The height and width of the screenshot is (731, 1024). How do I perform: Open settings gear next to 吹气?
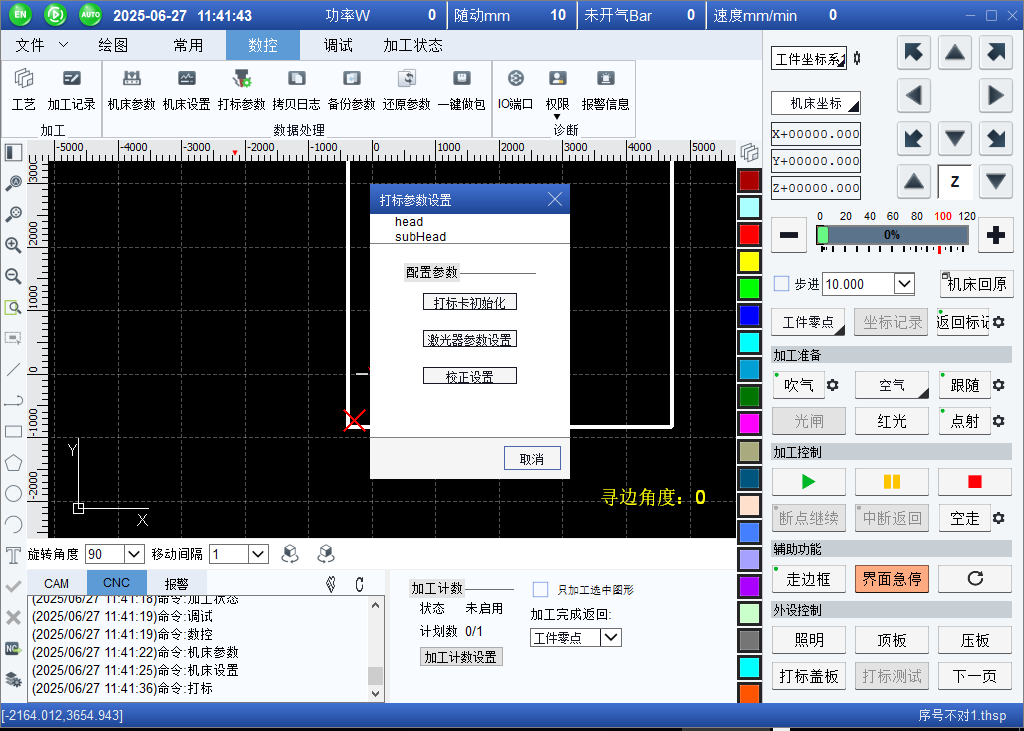pyautogui.click(x=832, y=385)
